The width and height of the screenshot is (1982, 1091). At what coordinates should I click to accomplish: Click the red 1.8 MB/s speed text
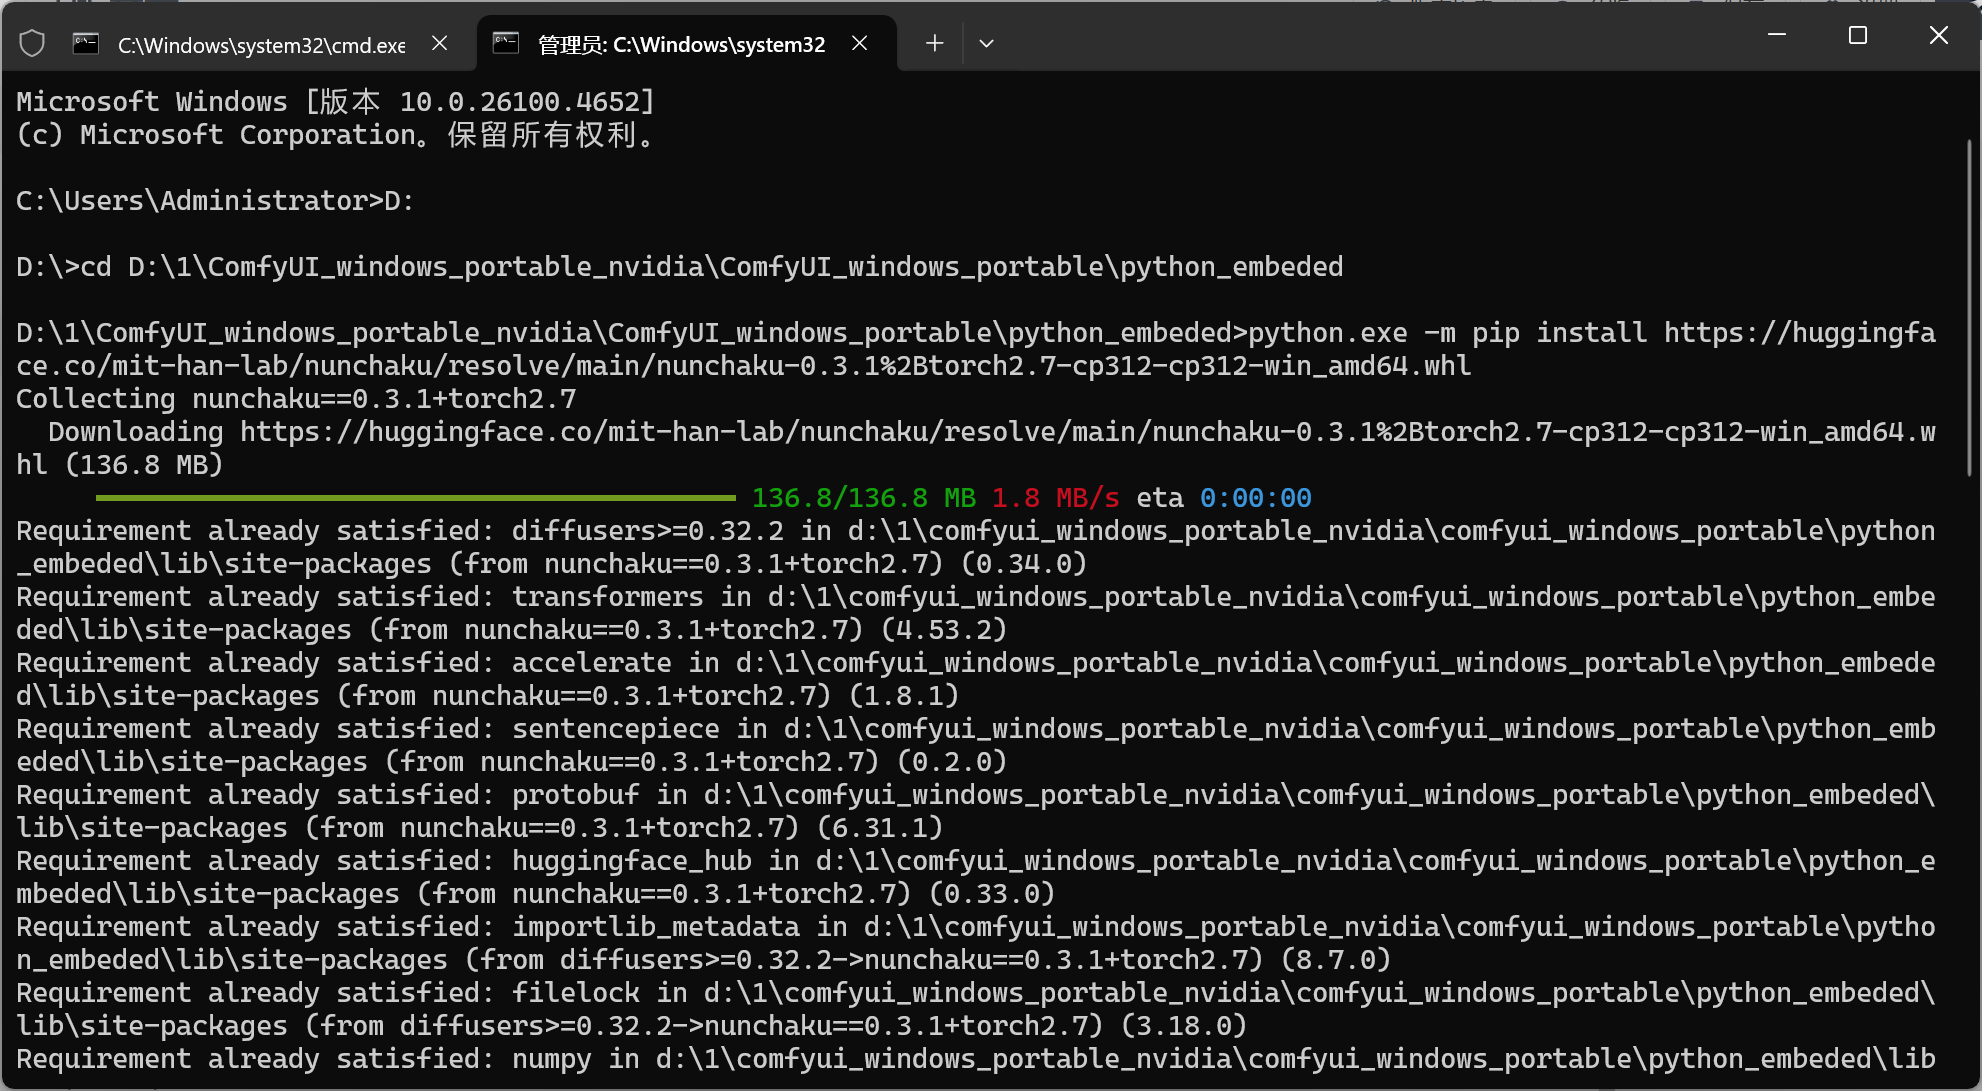pos(1055,498)
